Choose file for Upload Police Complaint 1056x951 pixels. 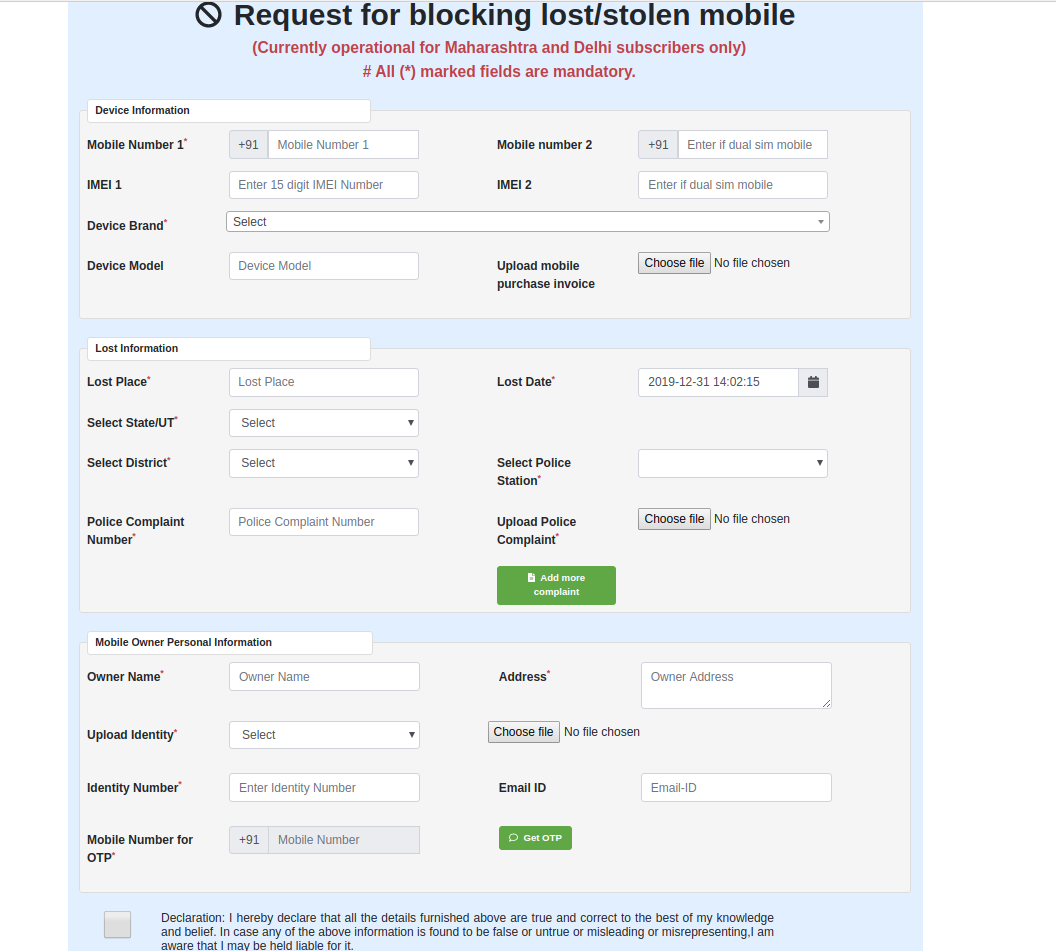pyautogui.click(x=674, y=519)
